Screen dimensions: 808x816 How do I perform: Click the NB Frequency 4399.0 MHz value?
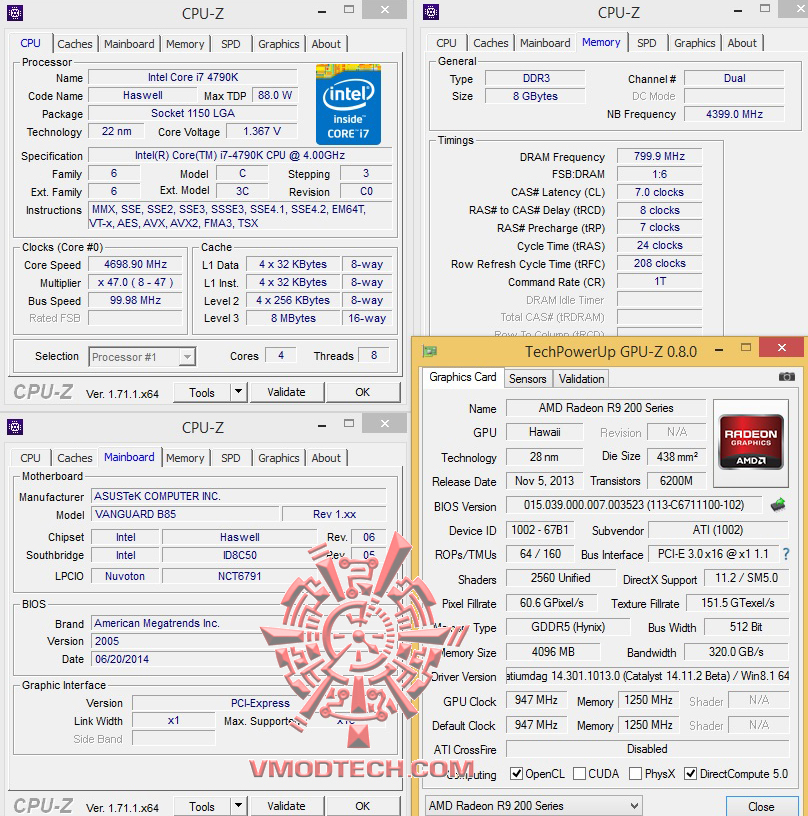point(734,114)
